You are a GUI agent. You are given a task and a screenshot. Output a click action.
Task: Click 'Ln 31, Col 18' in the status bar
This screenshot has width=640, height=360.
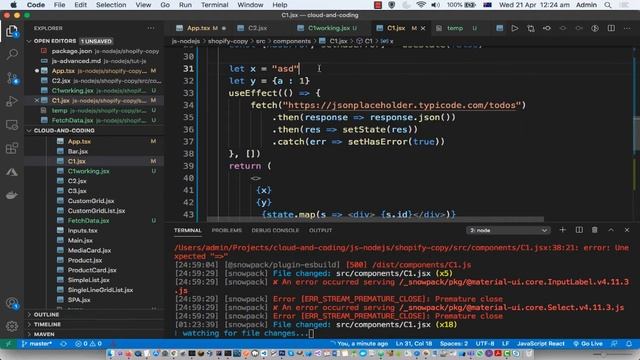pos(414,344)
